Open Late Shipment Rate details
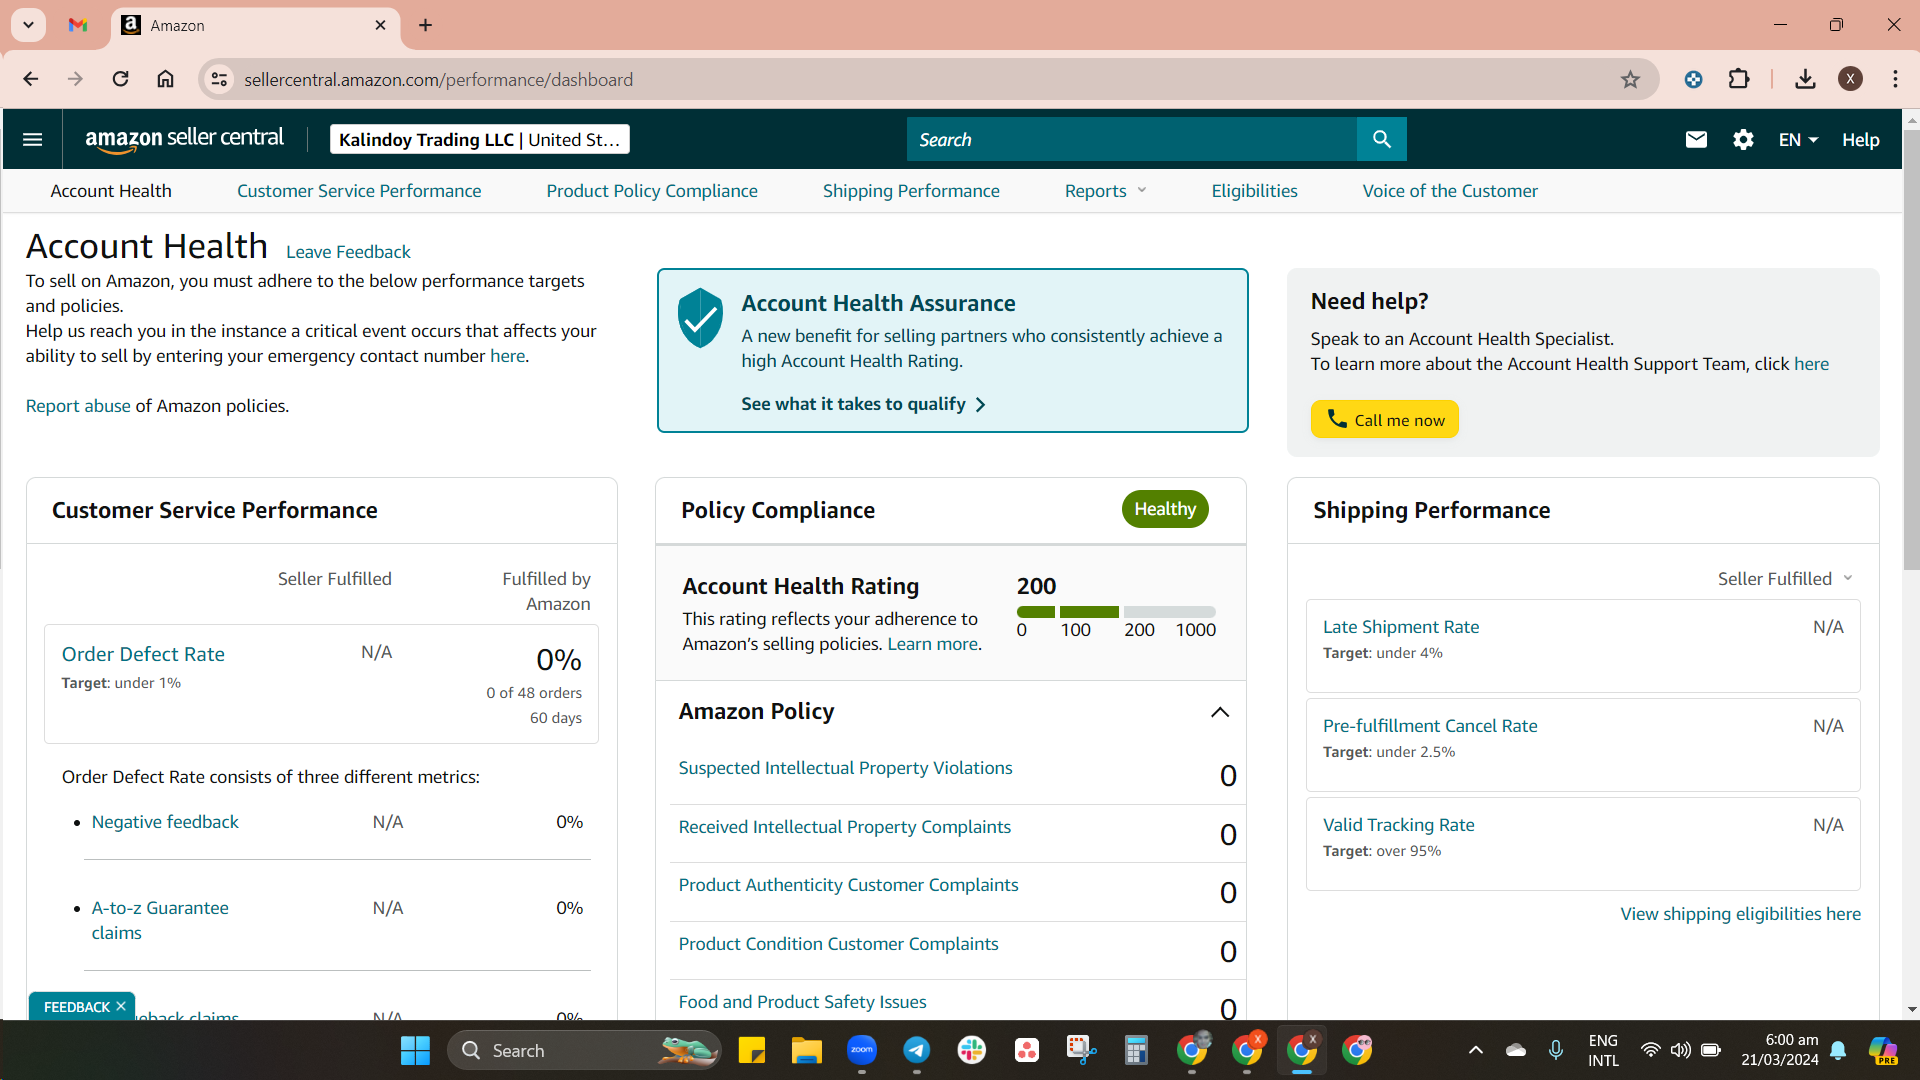 pyautogui.click(x=1401, y=627)
